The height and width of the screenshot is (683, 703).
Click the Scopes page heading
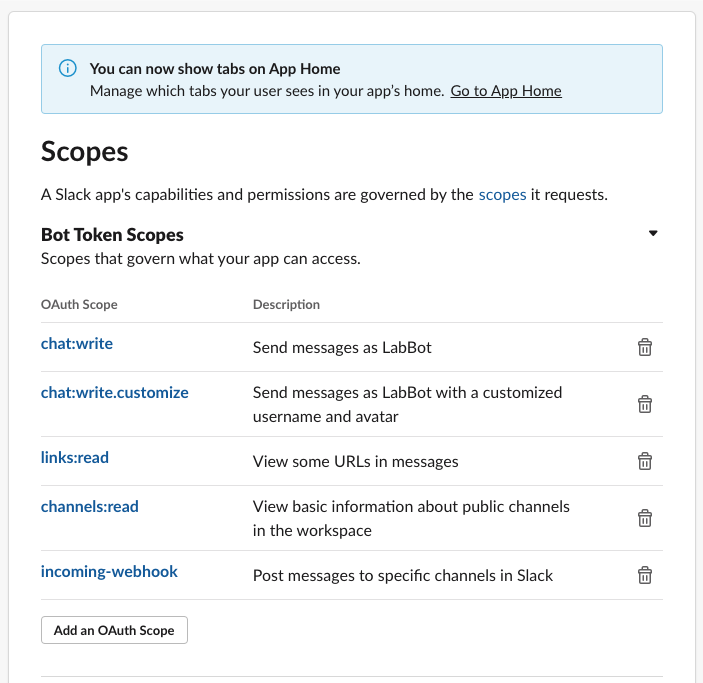coord(85,151)
